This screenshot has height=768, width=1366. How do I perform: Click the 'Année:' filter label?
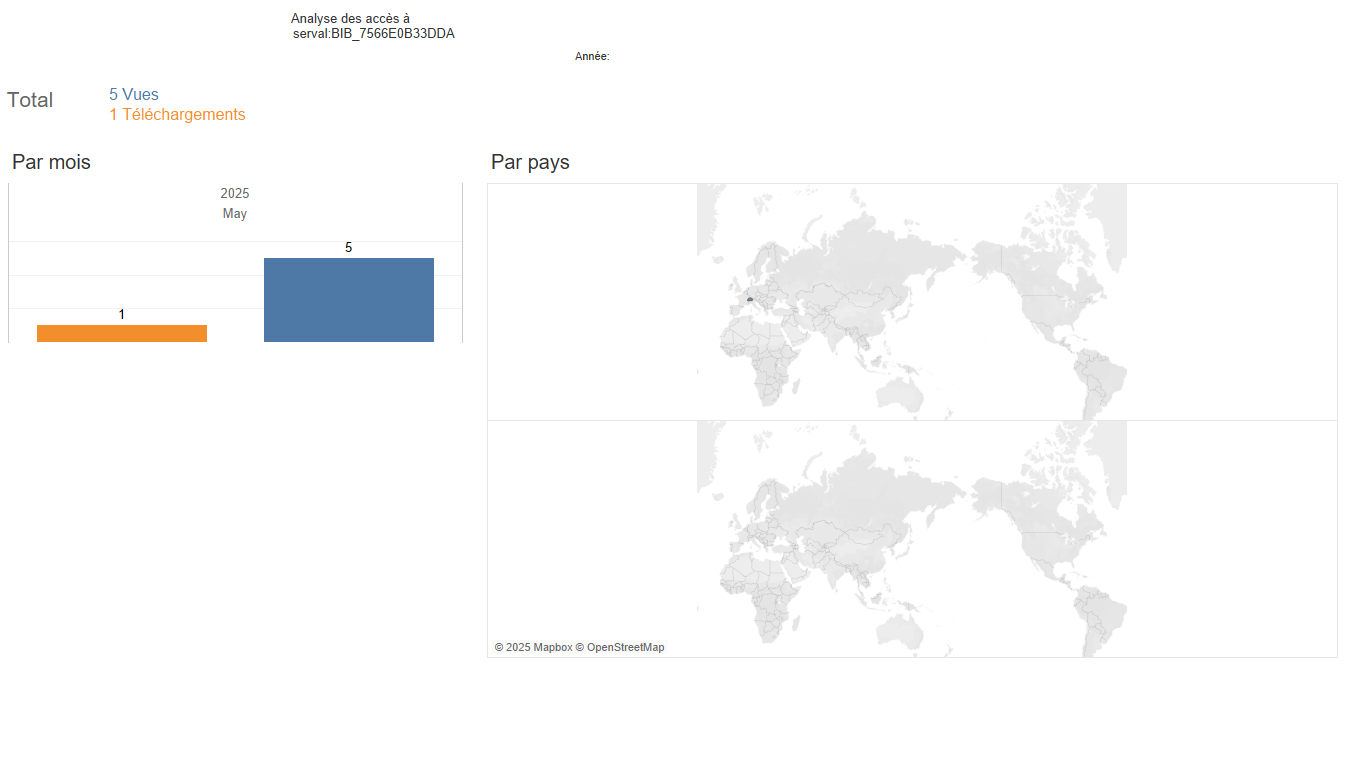592,57
